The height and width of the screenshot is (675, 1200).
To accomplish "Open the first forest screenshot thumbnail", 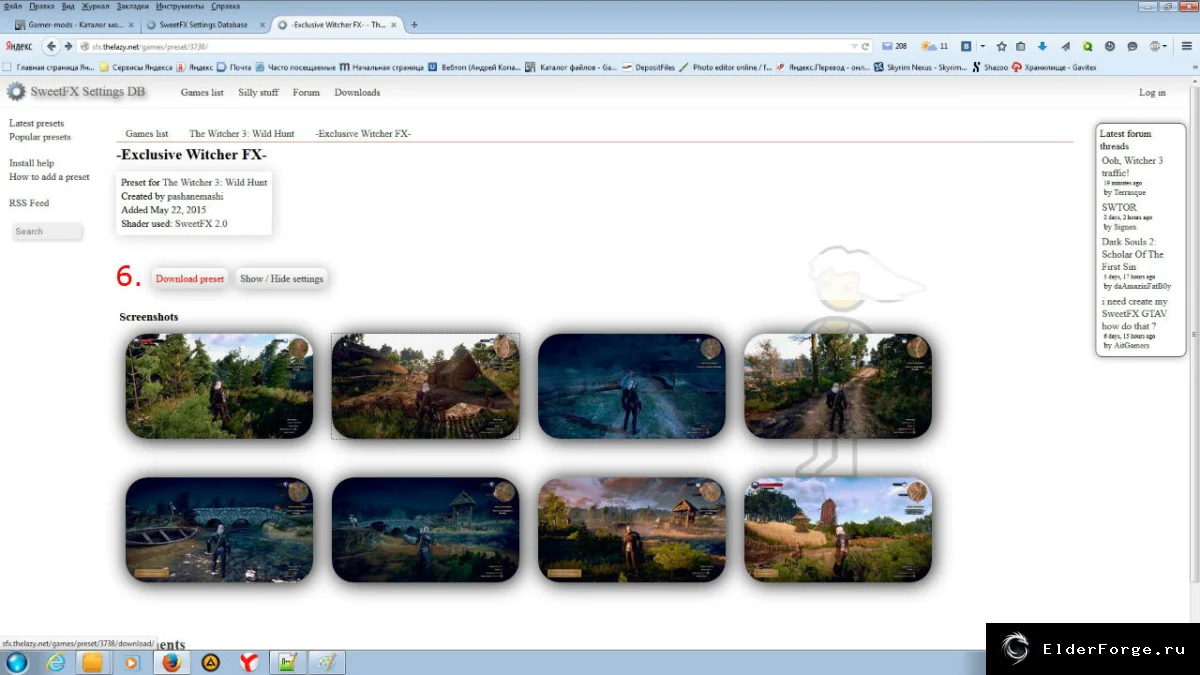I will (219, 386).
